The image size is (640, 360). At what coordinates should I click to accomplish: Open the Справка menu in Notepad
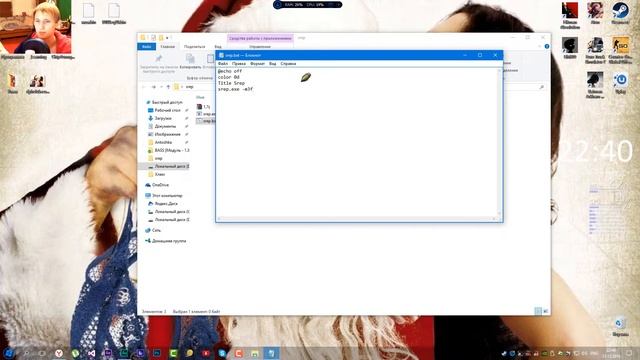click(x=288, y=64)
